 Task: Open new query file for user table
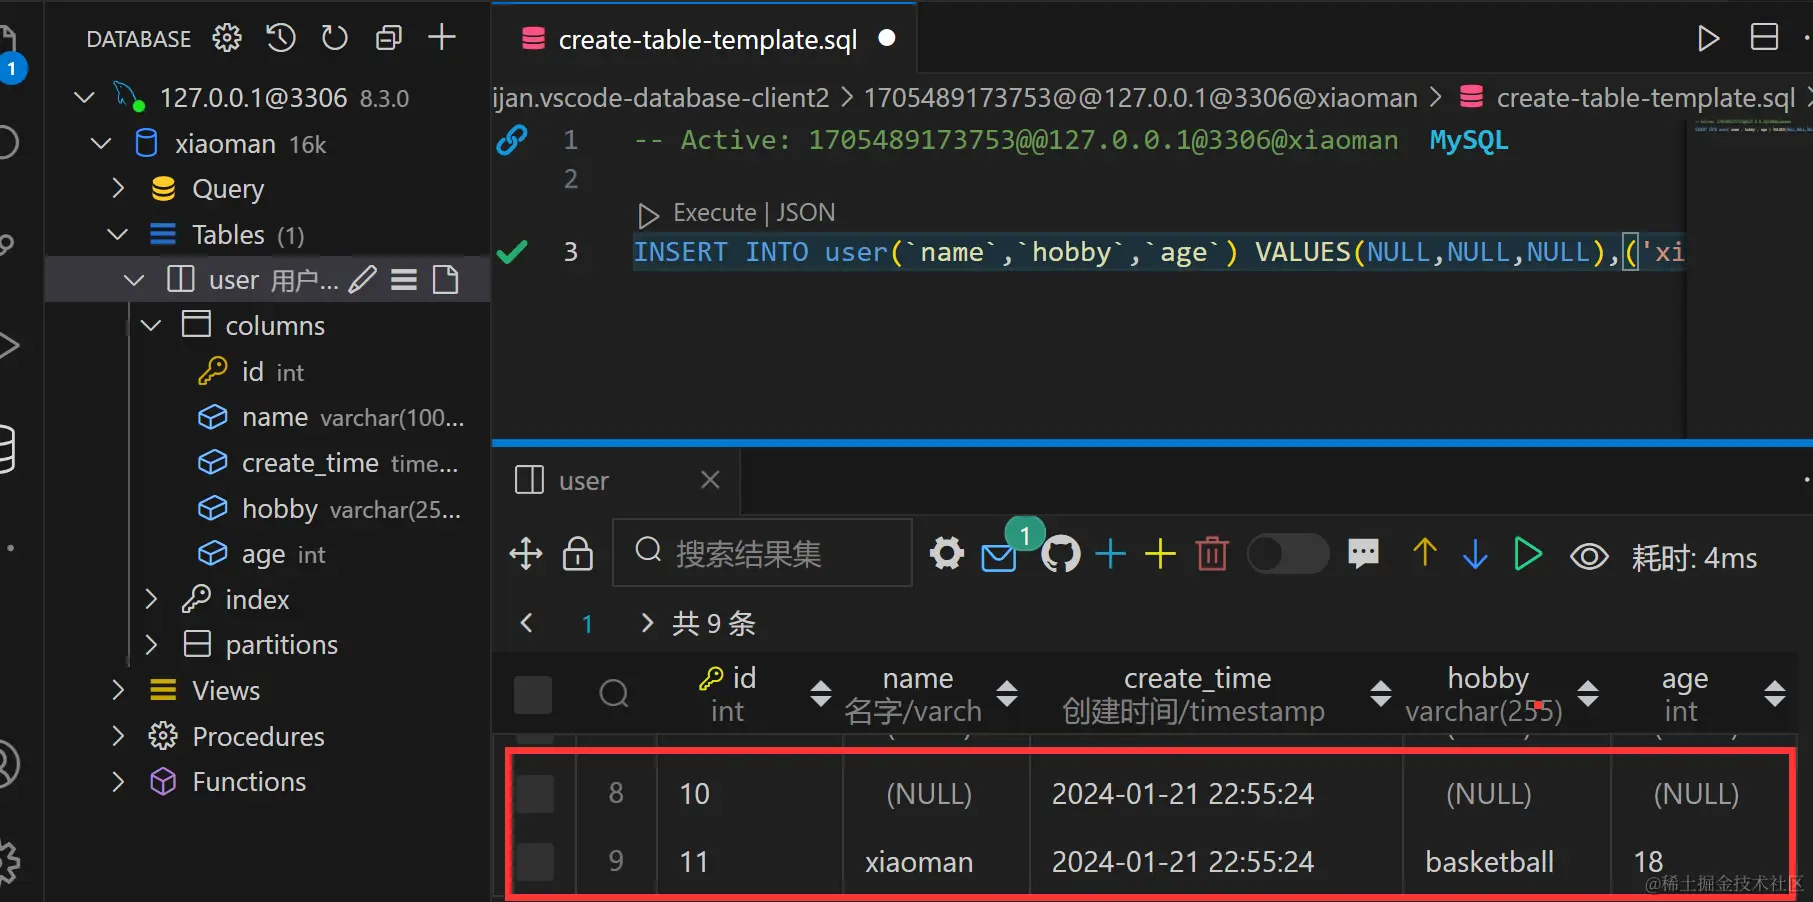445,280
